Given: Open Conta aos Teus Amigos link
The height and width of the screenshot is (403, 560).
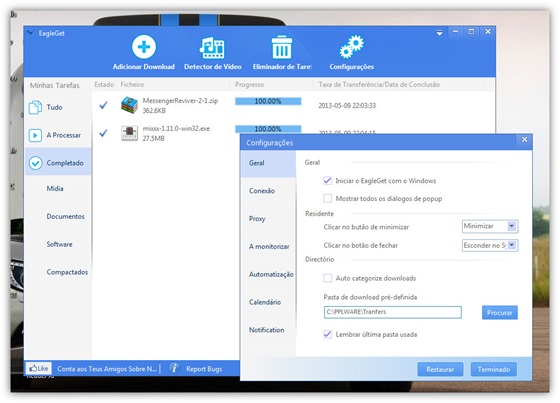Looking at the screenshot, I should point(107,369).
